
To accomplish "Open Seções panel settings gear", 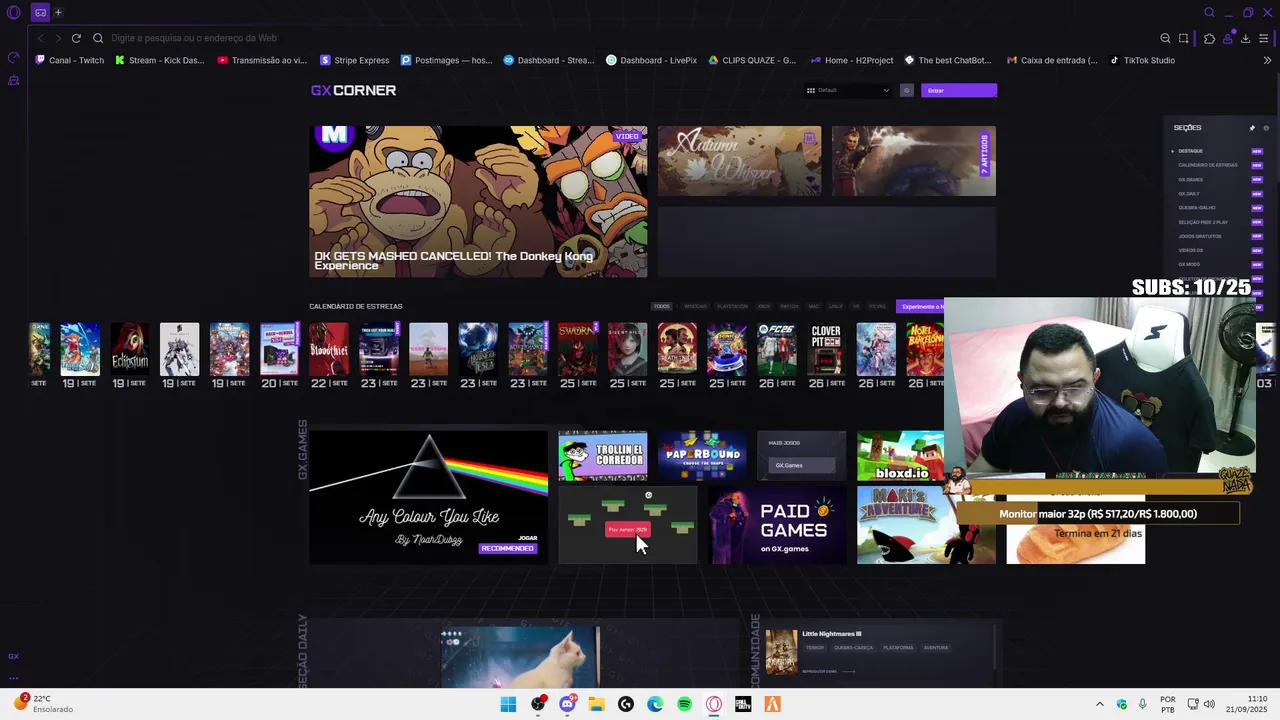I will tap(1266, 128).
